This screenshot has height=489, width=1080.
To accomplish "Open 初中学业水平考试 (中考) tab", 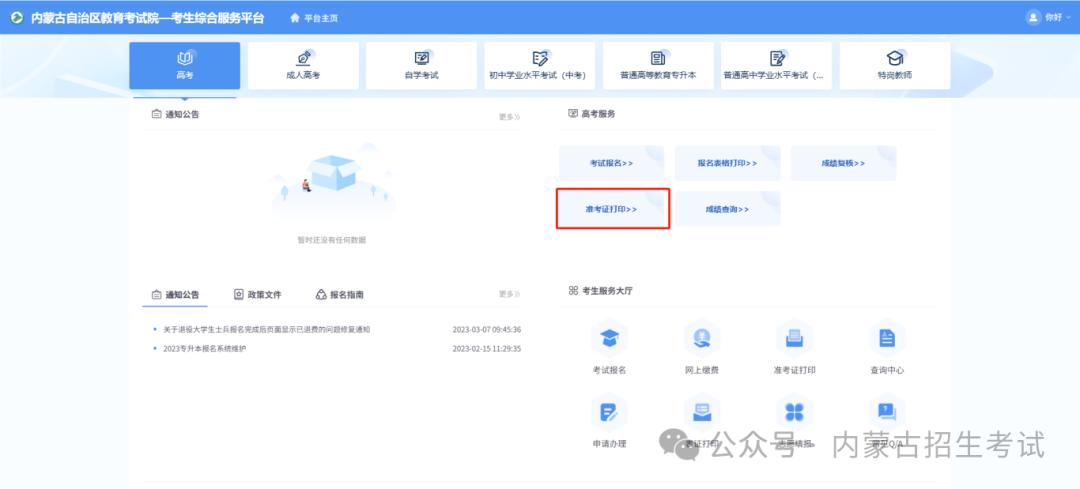I will pyautogui.click(x=539, y=65).
